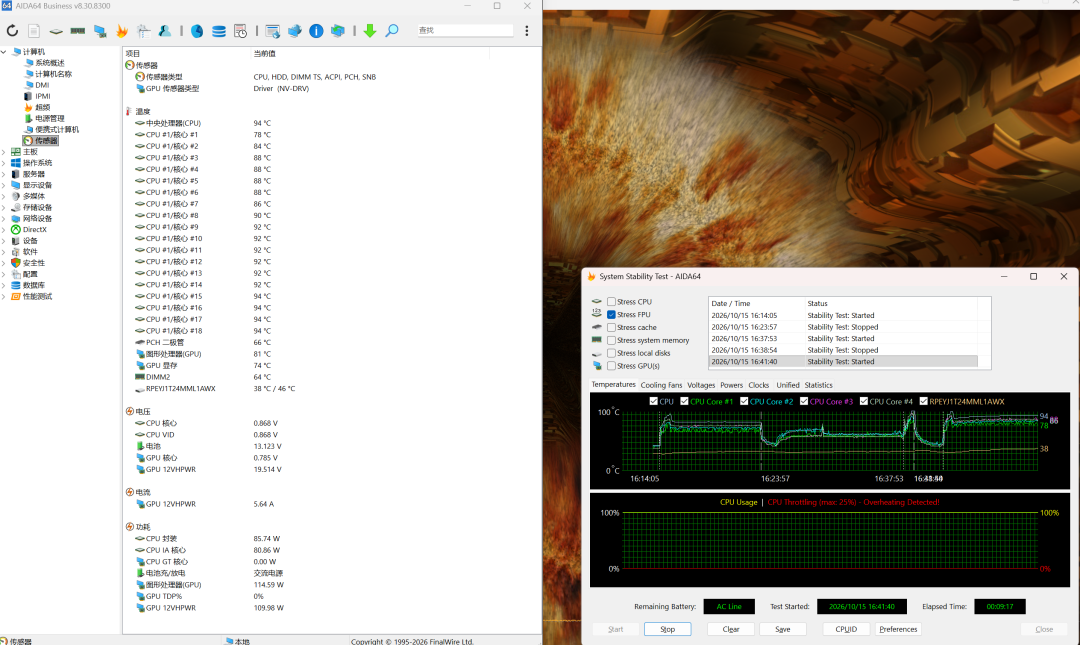This screenshot has height=645, width=1080.
Task: Expand the 性能测试 tree node
Action: pyautogui.click(x=4, y=296)
